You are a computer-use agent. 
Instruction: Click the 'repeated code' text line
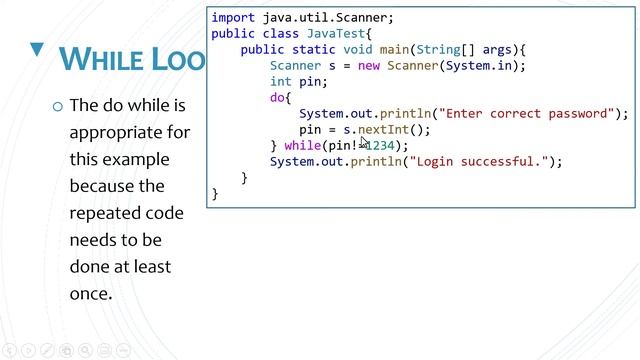127,213
